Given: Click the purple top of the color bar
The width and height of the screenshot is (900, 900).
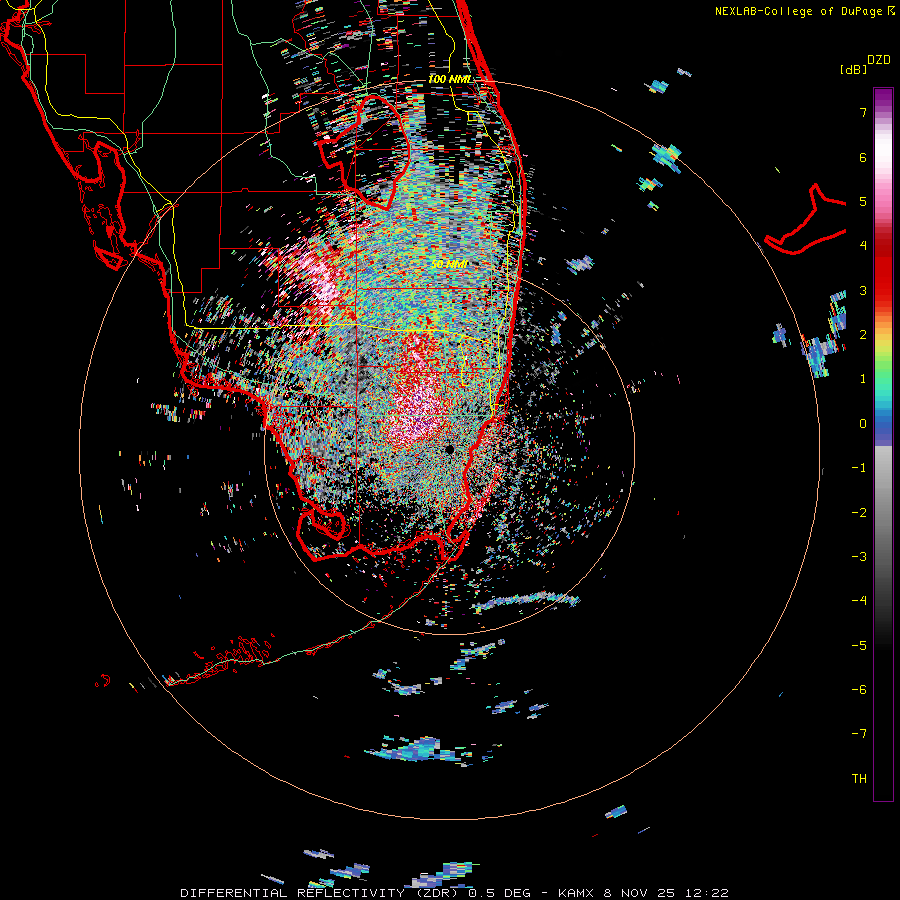Looking at the screenshot, I should 883,98.
